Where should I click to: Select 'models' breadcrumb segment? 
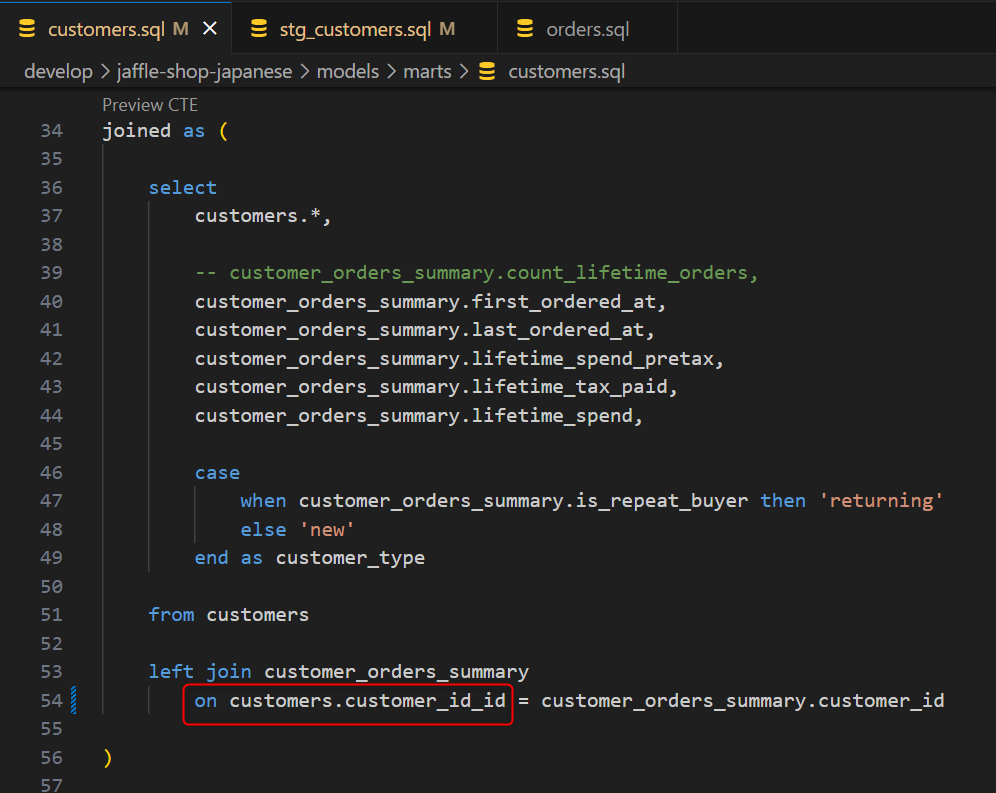(347, 71)
